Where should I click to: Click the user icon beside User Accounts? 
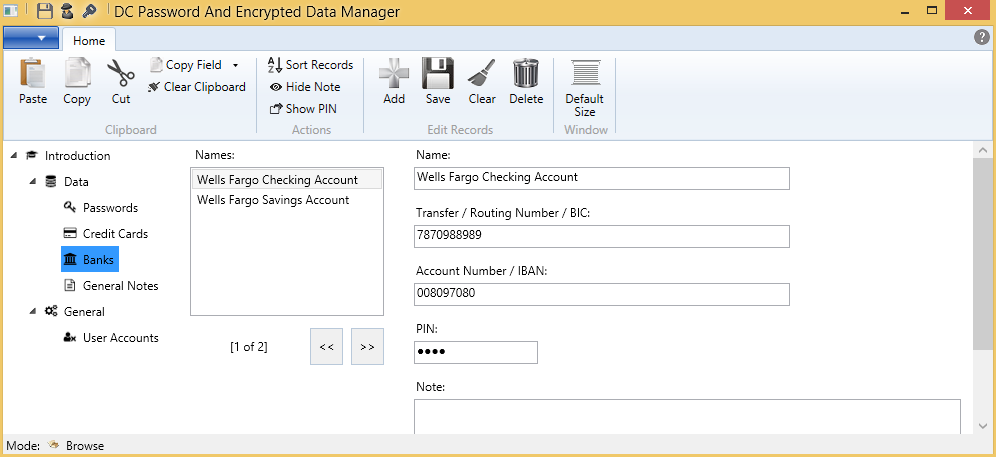coord(70,338)
